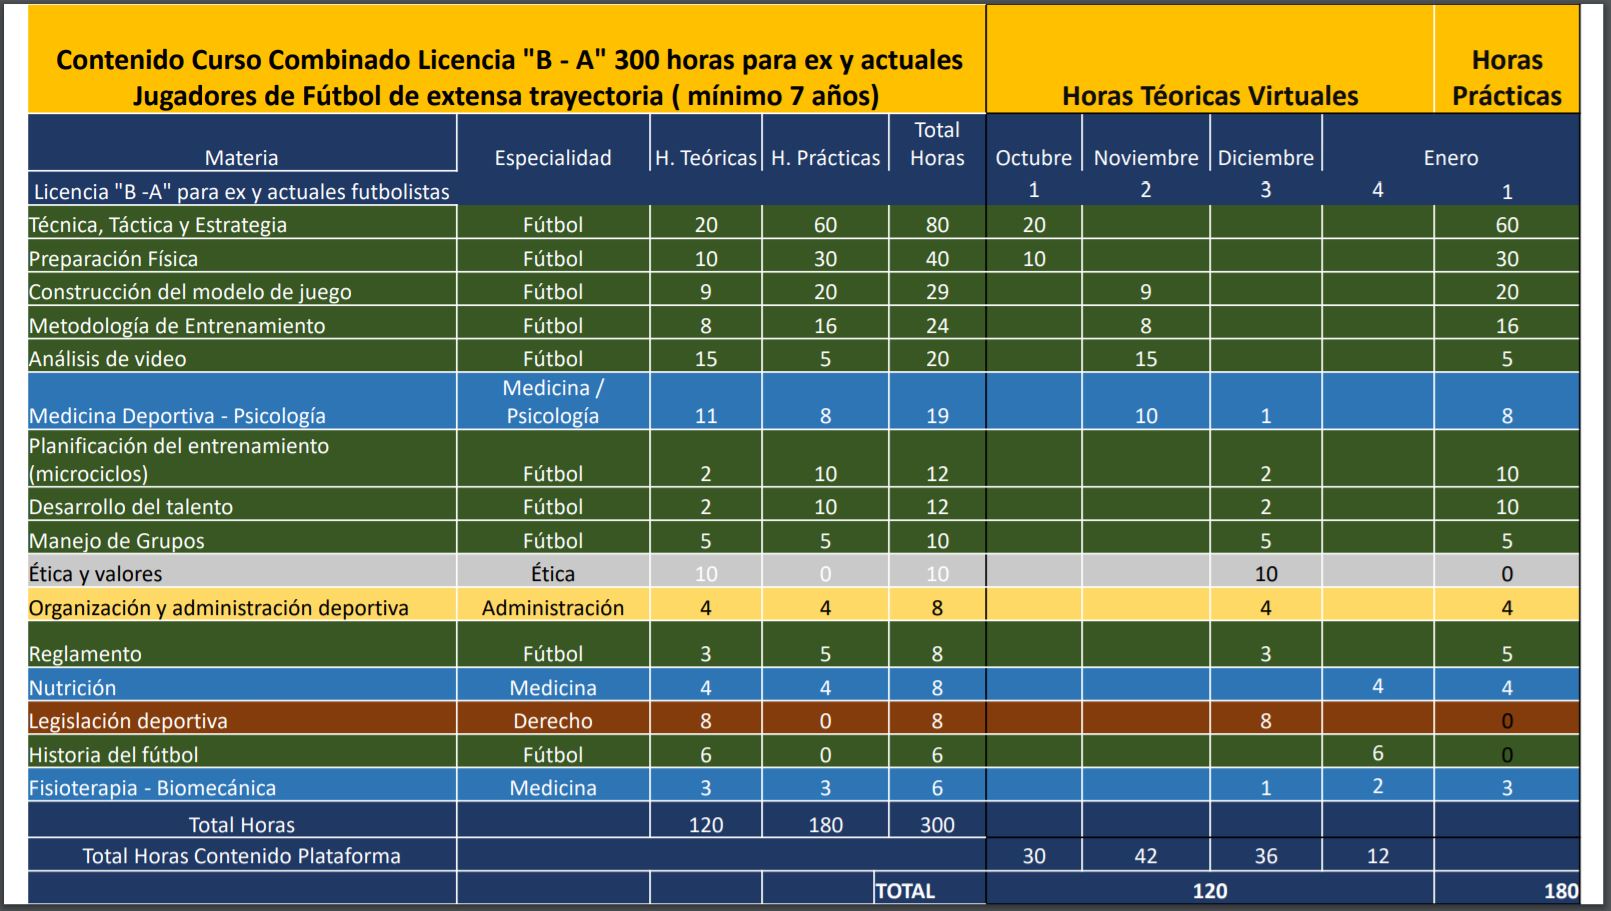Click the 'Manejo de Grupos' cell

pyautogui.click(x=242, y=537)
